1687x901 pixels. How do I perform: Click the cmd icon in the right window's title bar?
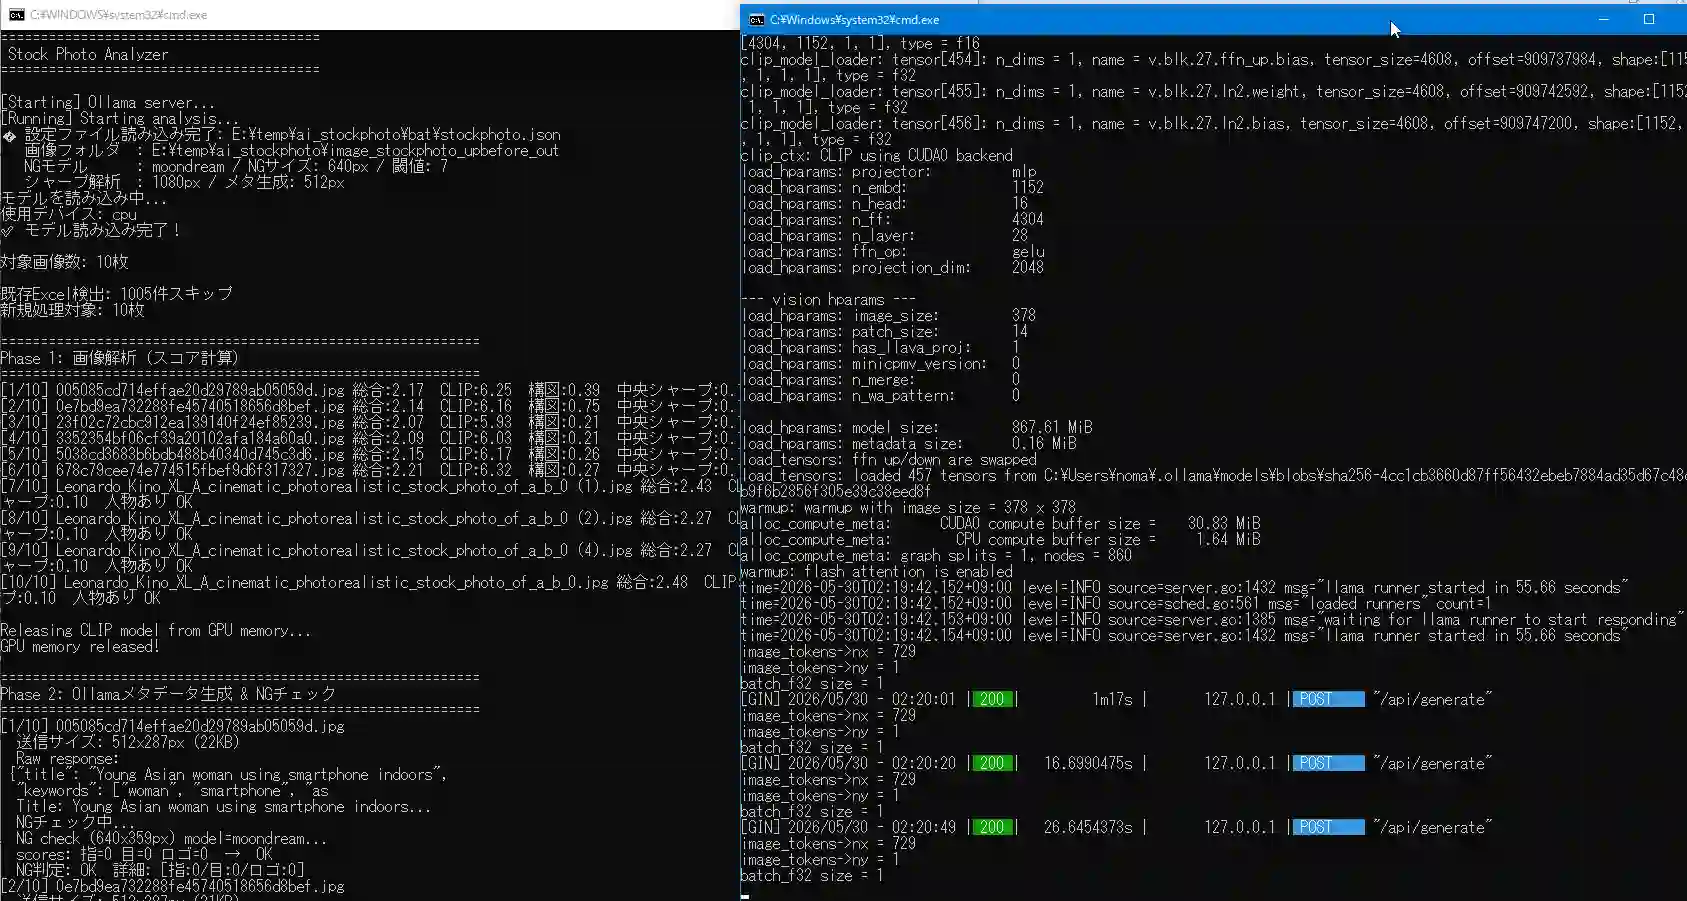[x=757, y=19]
